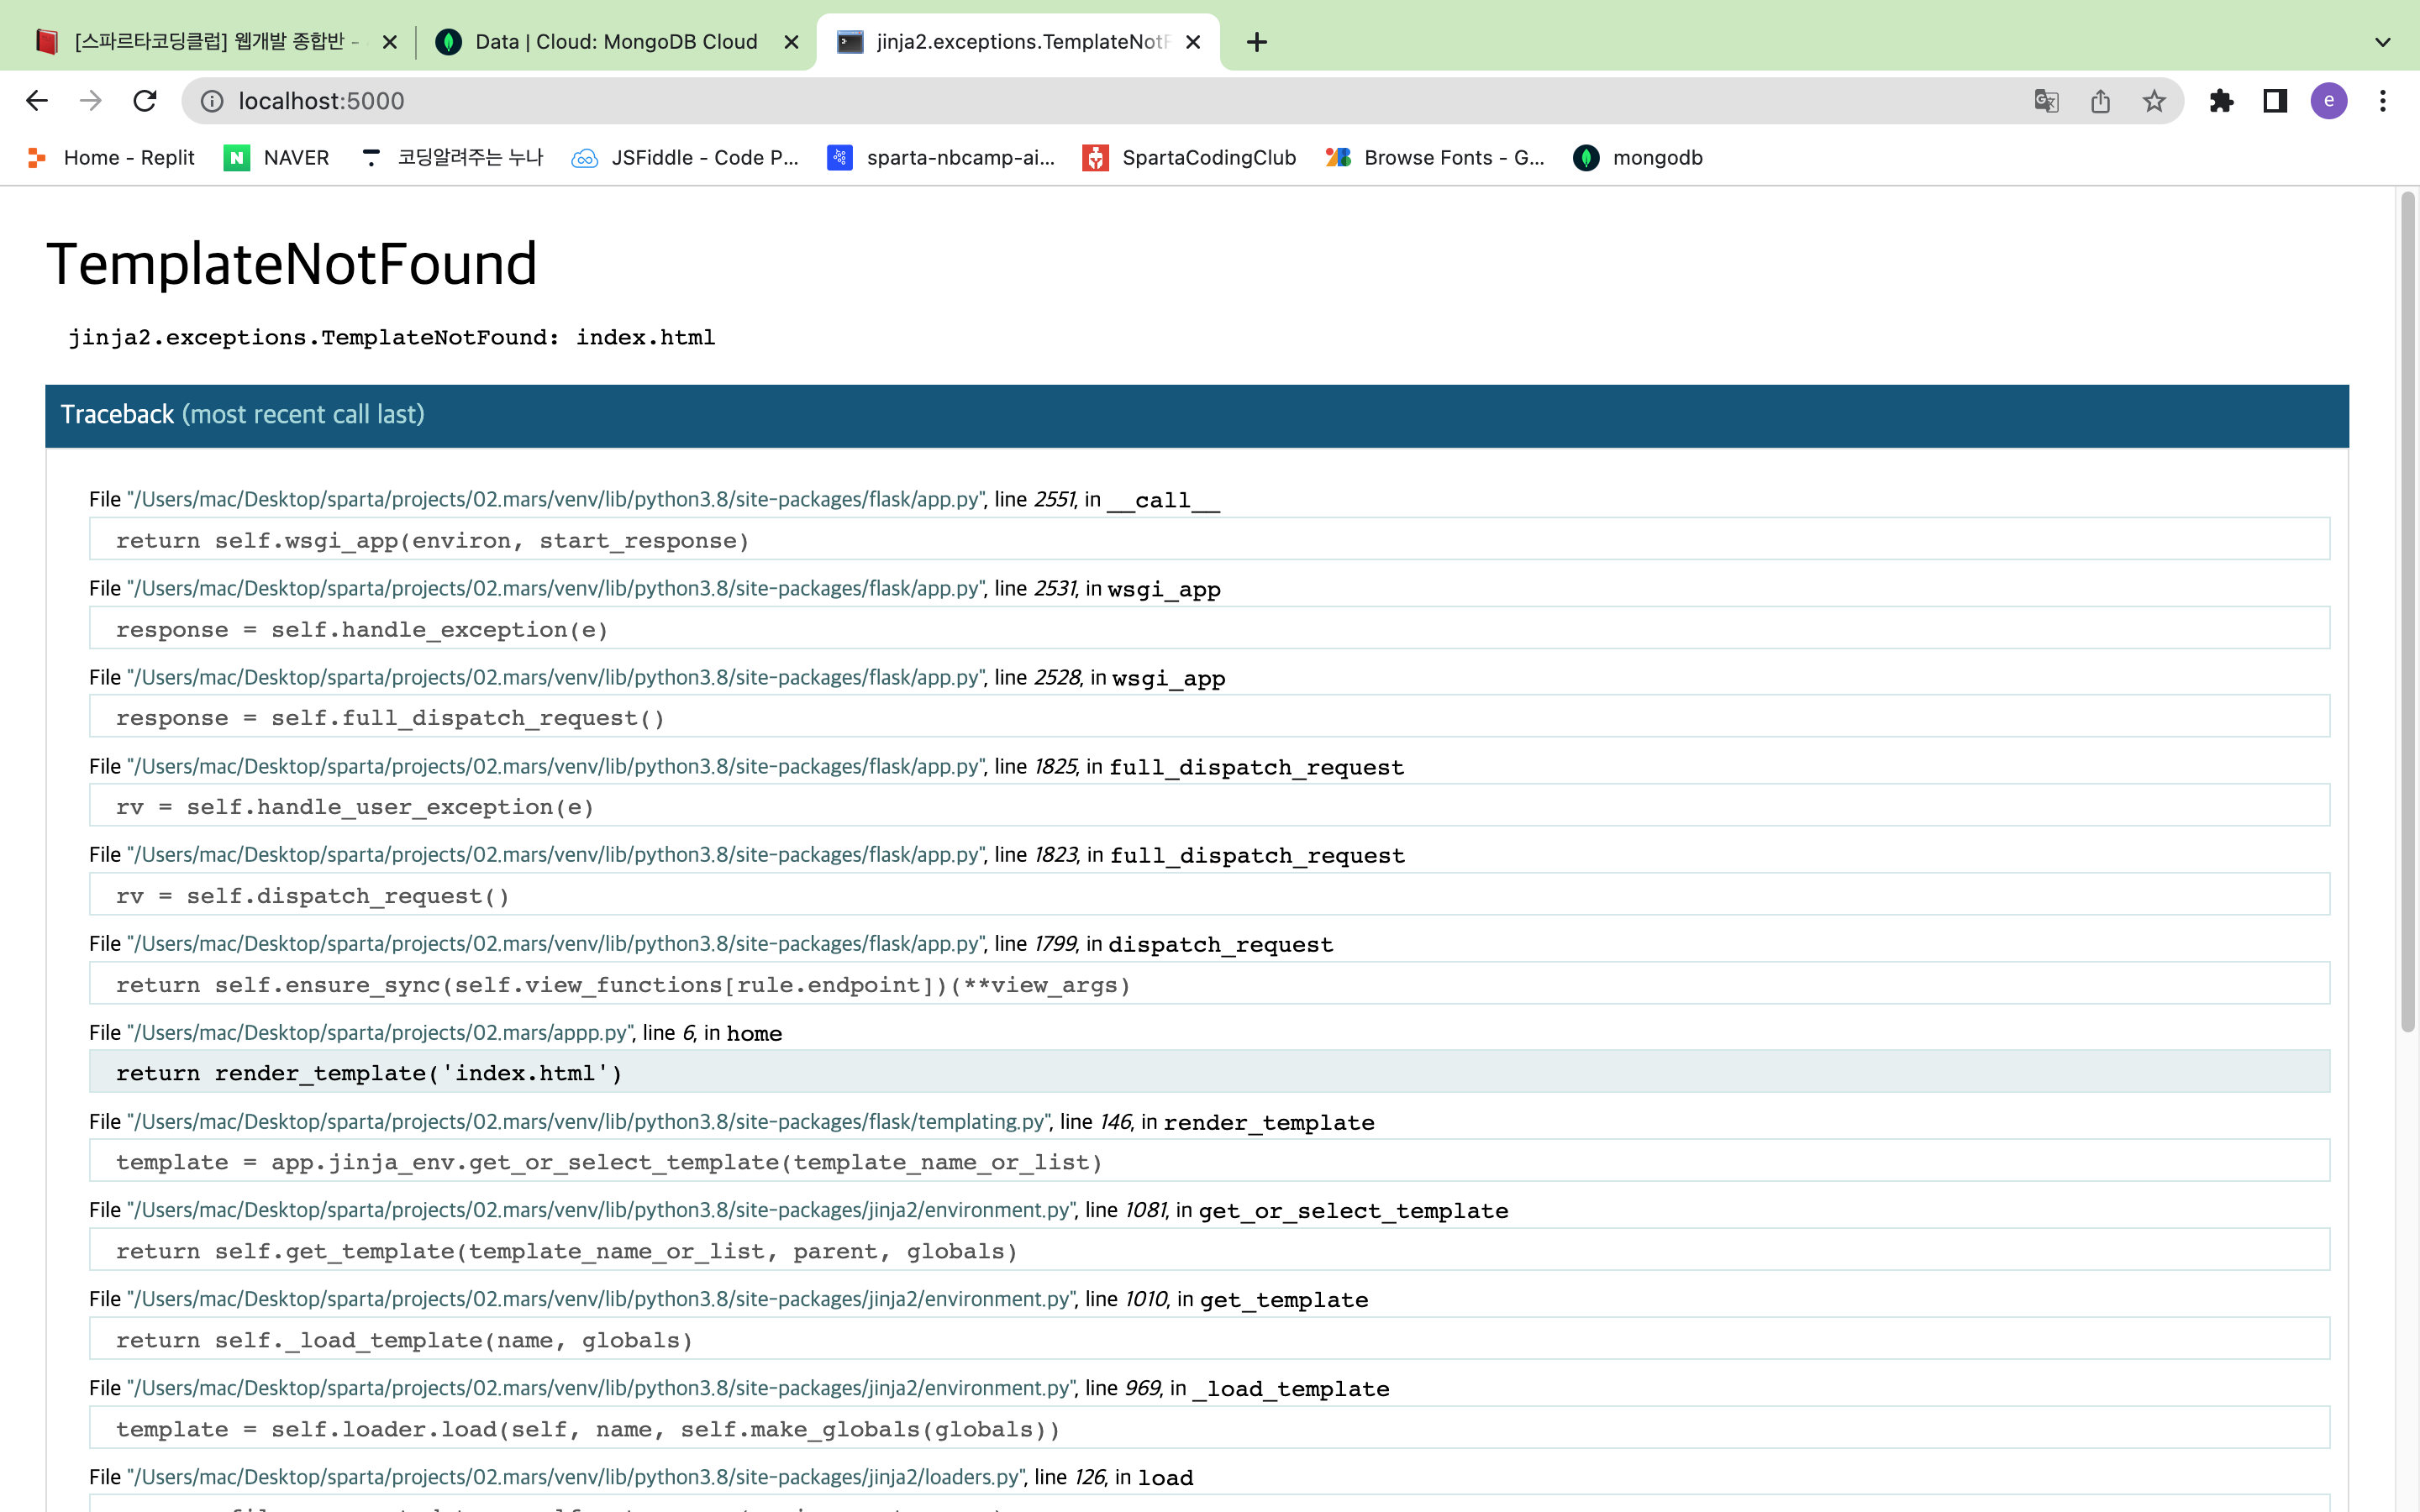
Task: Bookmark this page with the star icon
Action: (x=2154, y=101)
